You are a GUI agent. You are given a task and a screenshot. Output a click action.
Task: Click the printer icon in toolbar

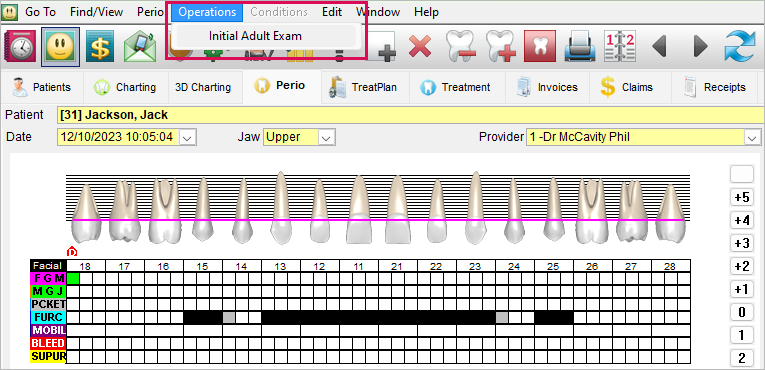[580, 46]
